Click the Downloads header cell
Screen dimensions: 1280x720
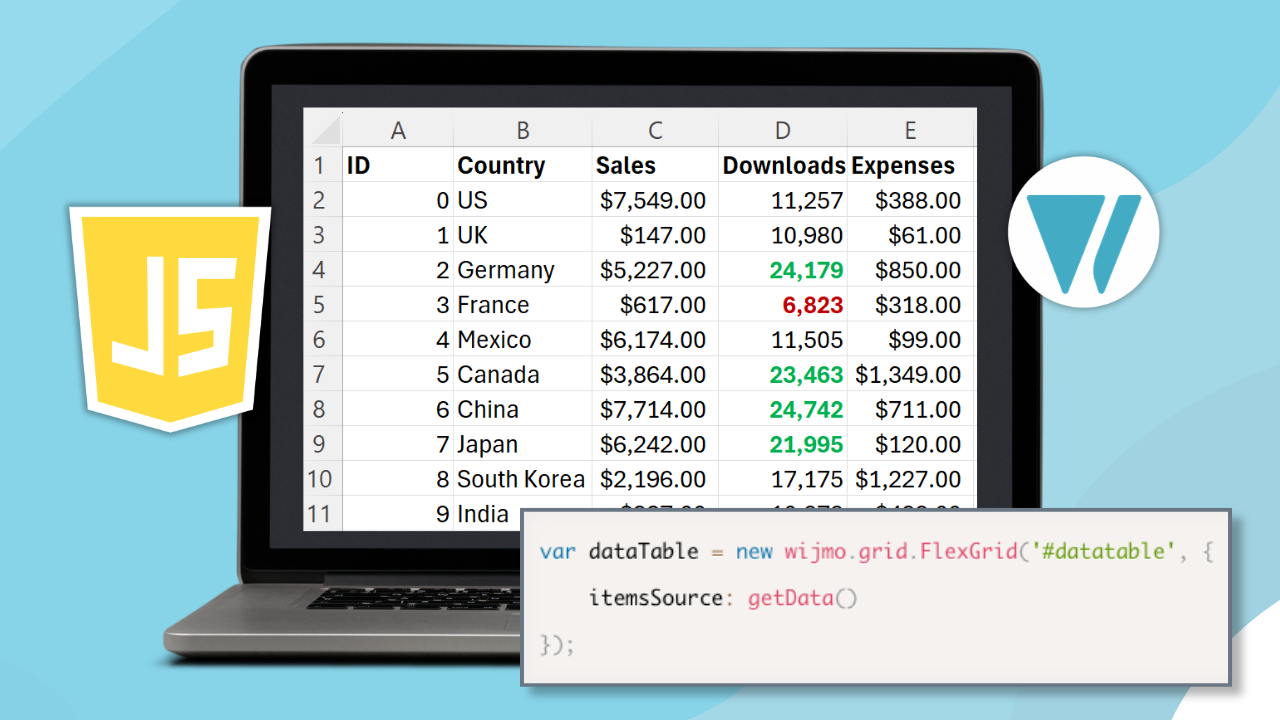click(783, 165)
